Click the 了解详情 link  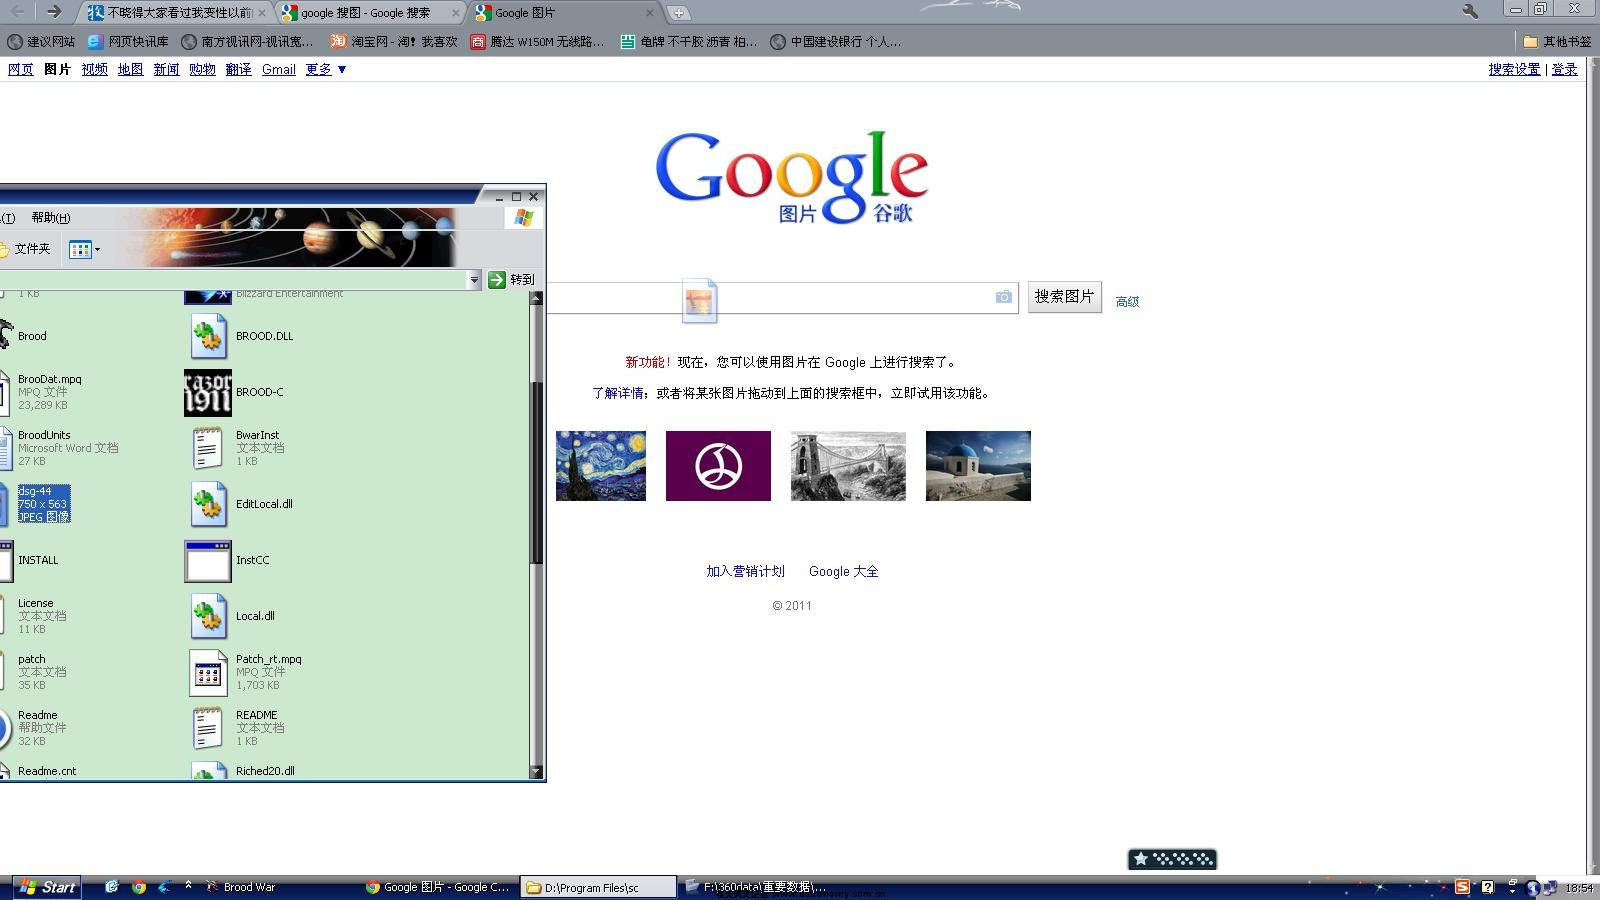coord(618,394)
